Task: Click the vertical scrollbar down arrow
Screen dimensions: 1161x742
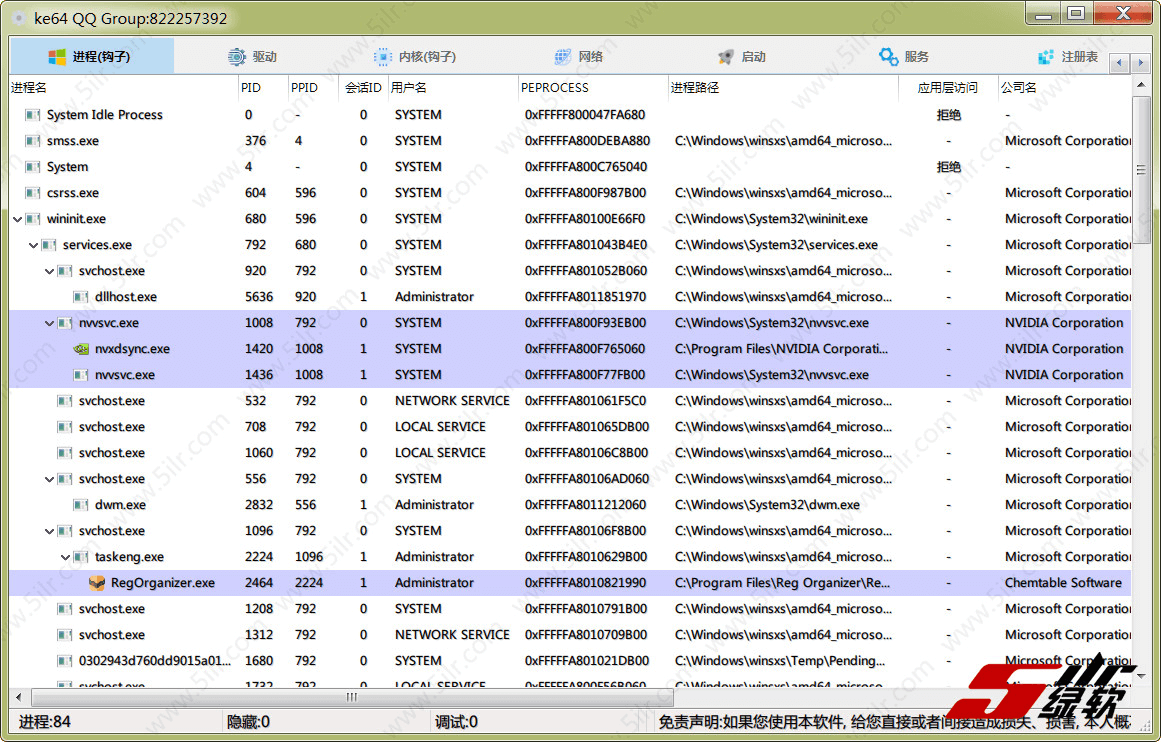Action: (x=1142, y=676)
